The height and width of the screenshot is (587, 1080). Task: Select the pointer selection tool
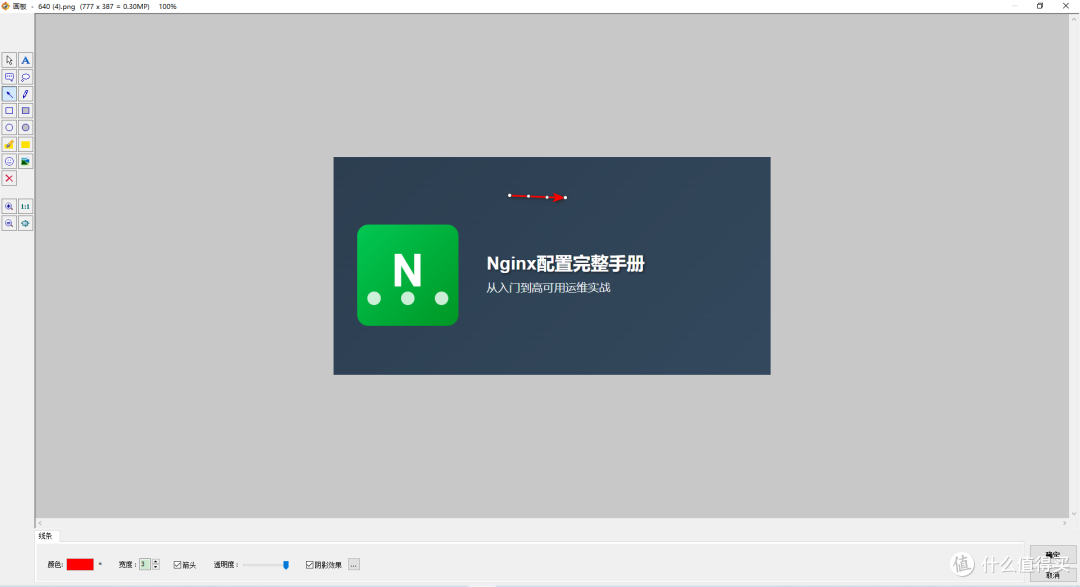tap(9, 61)
